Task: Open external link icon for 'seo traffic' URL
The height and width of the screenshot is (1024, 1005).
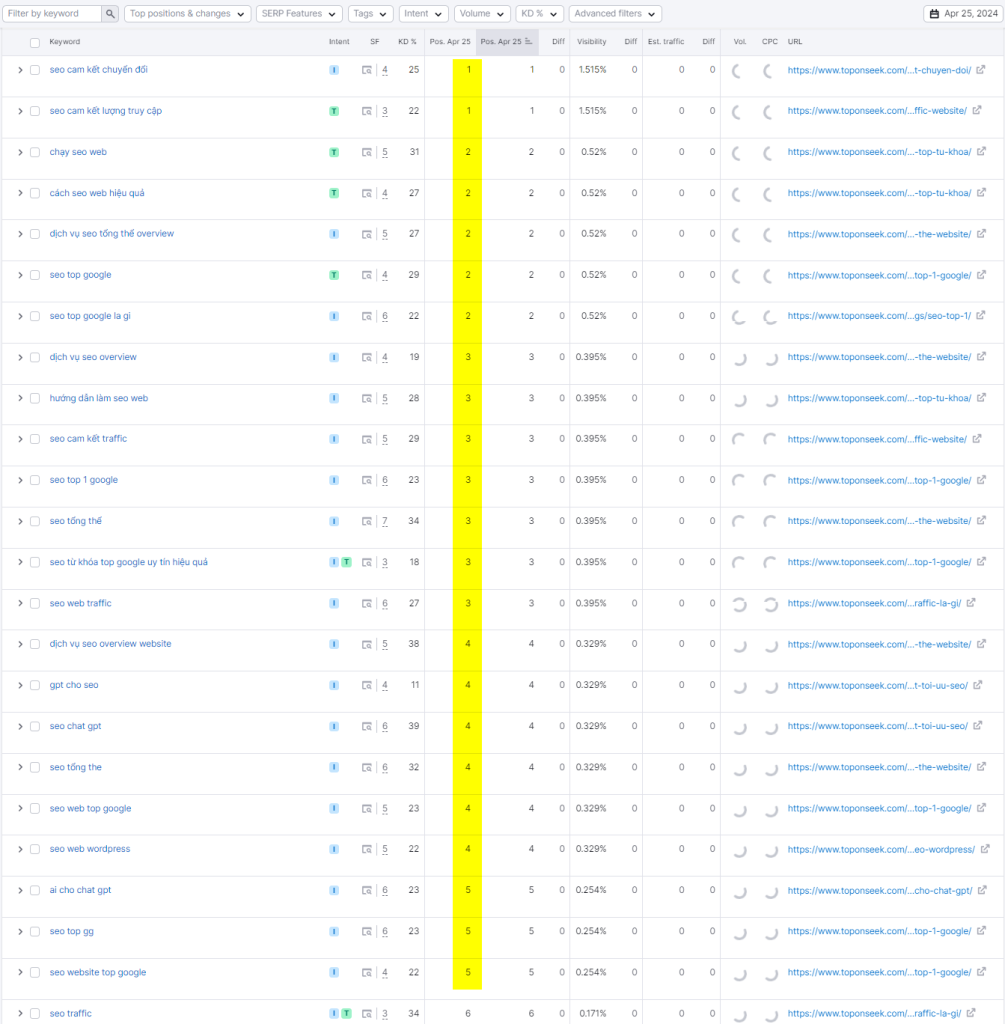Action: click(970, 1014)
